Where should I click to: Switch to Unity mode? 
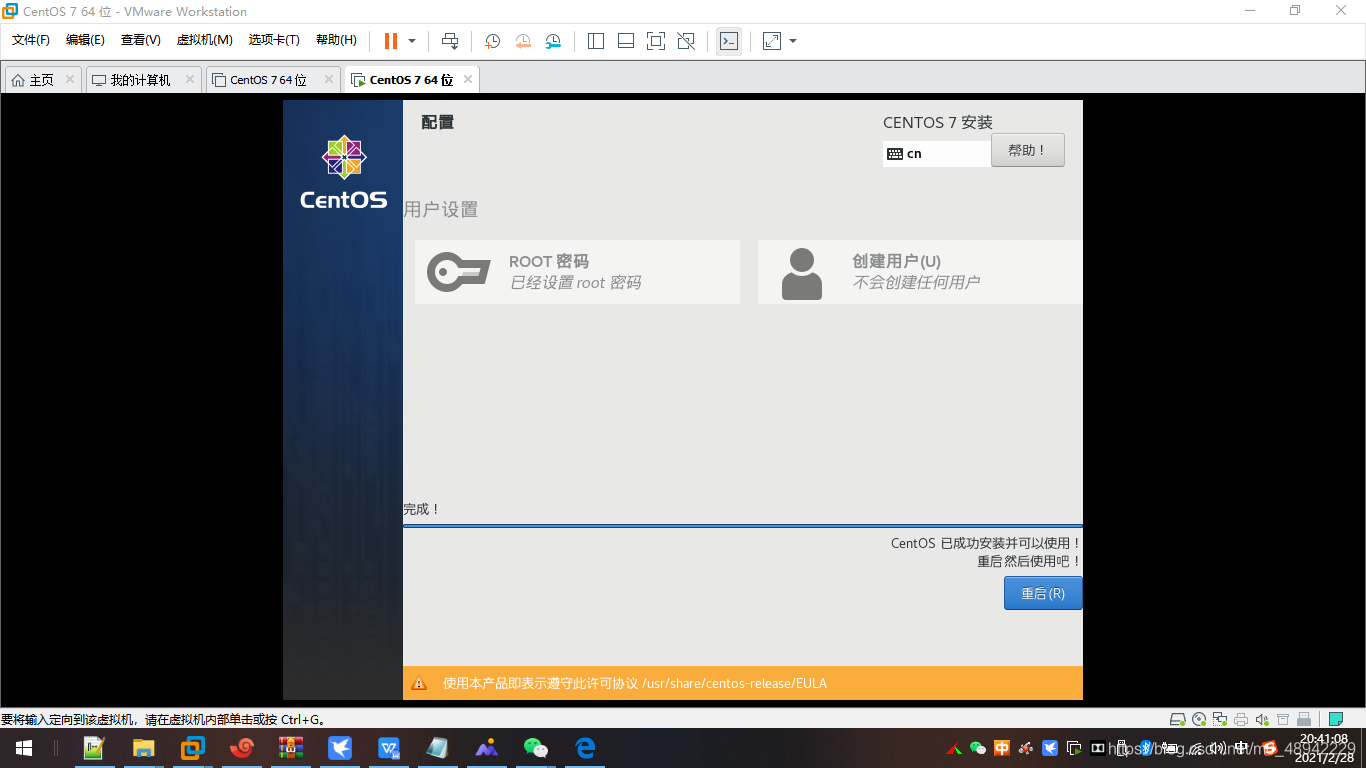686,41
